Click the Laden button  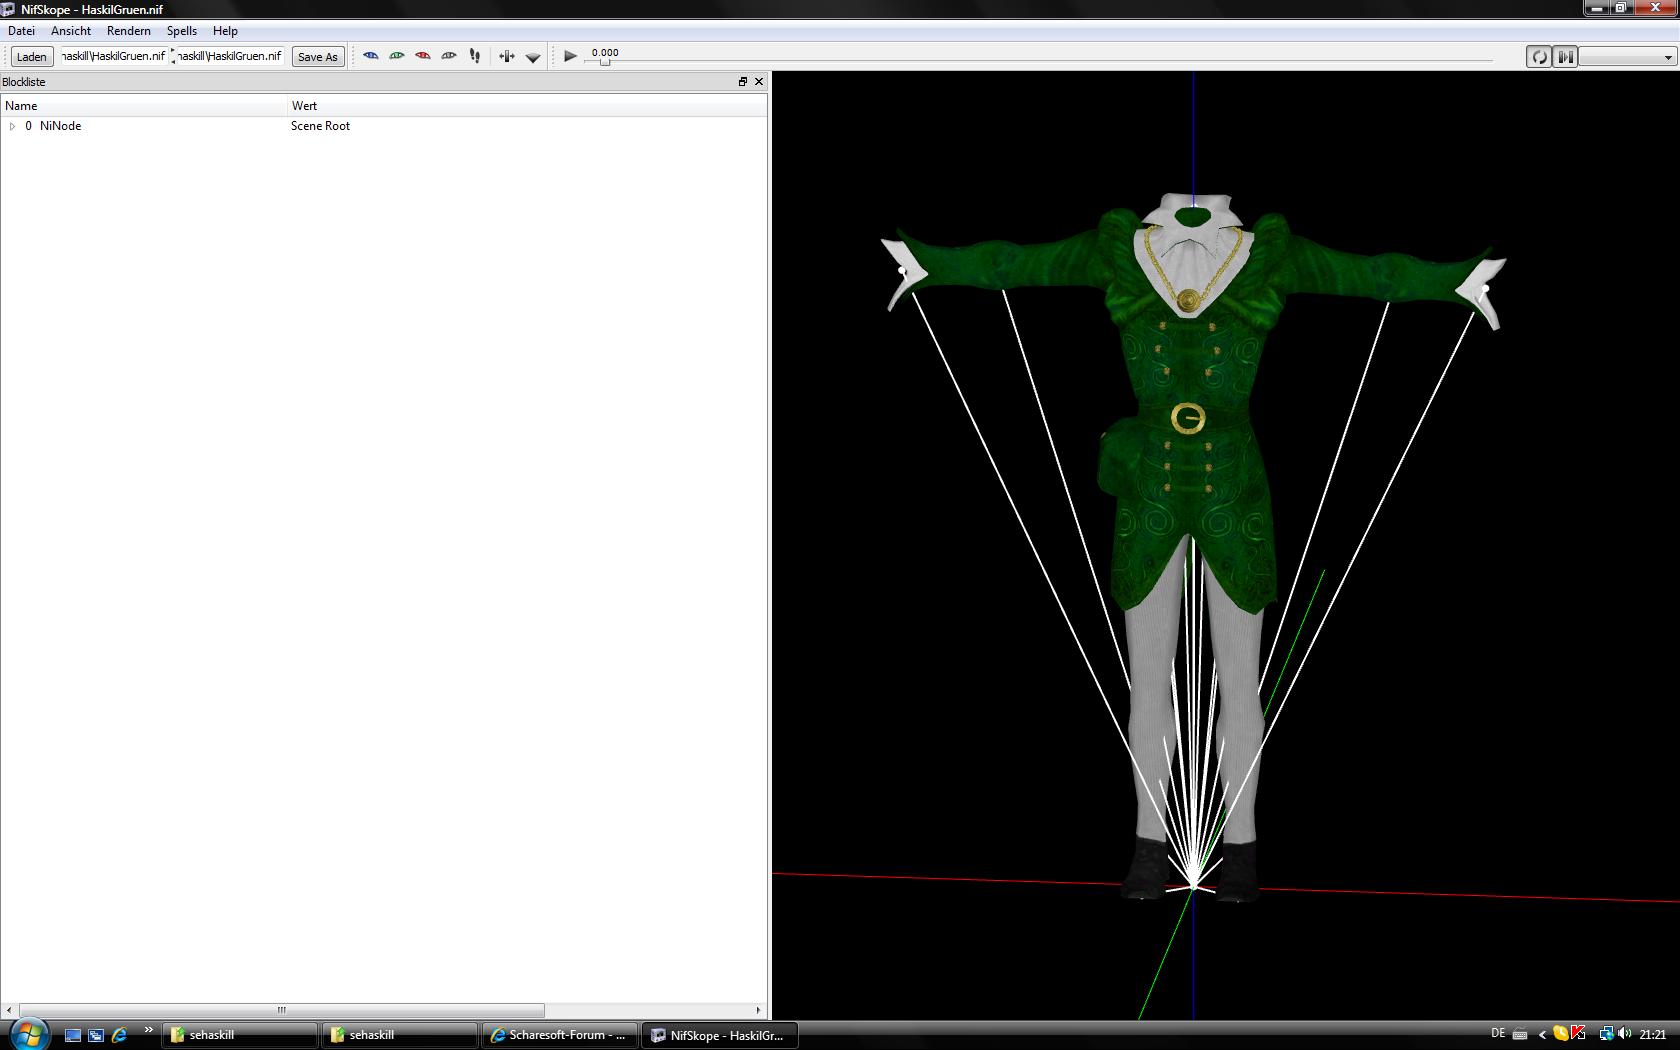[31, 57]
